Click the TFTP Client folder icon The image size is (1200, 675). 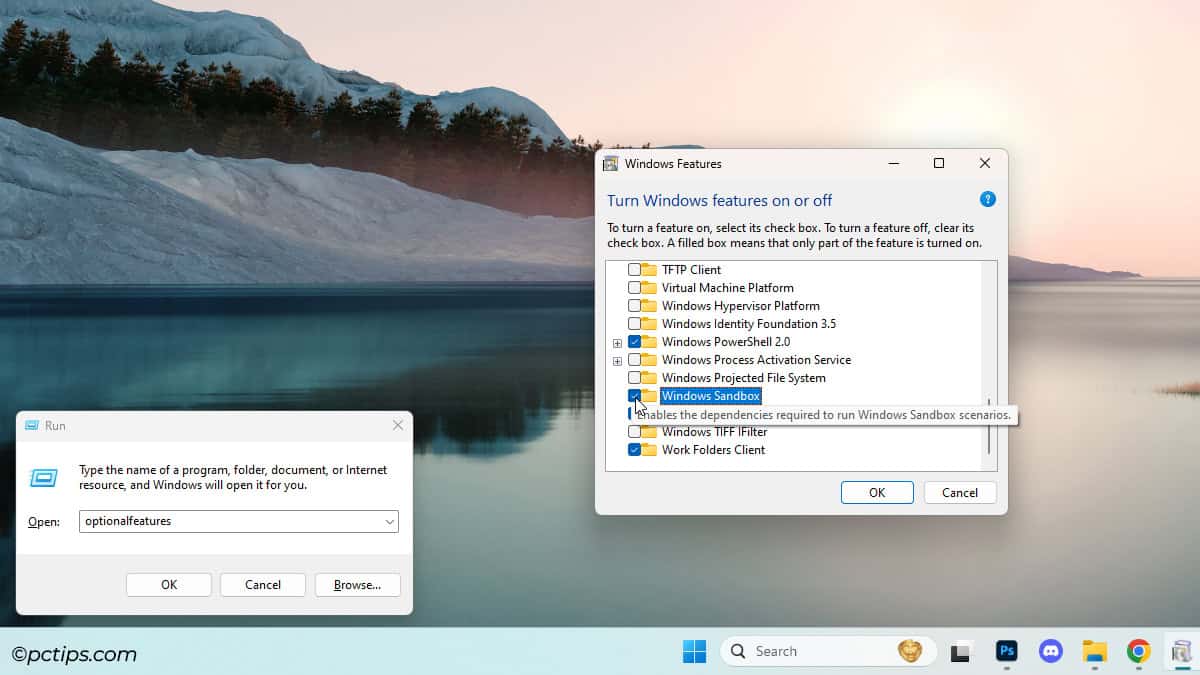pos(650,270)
